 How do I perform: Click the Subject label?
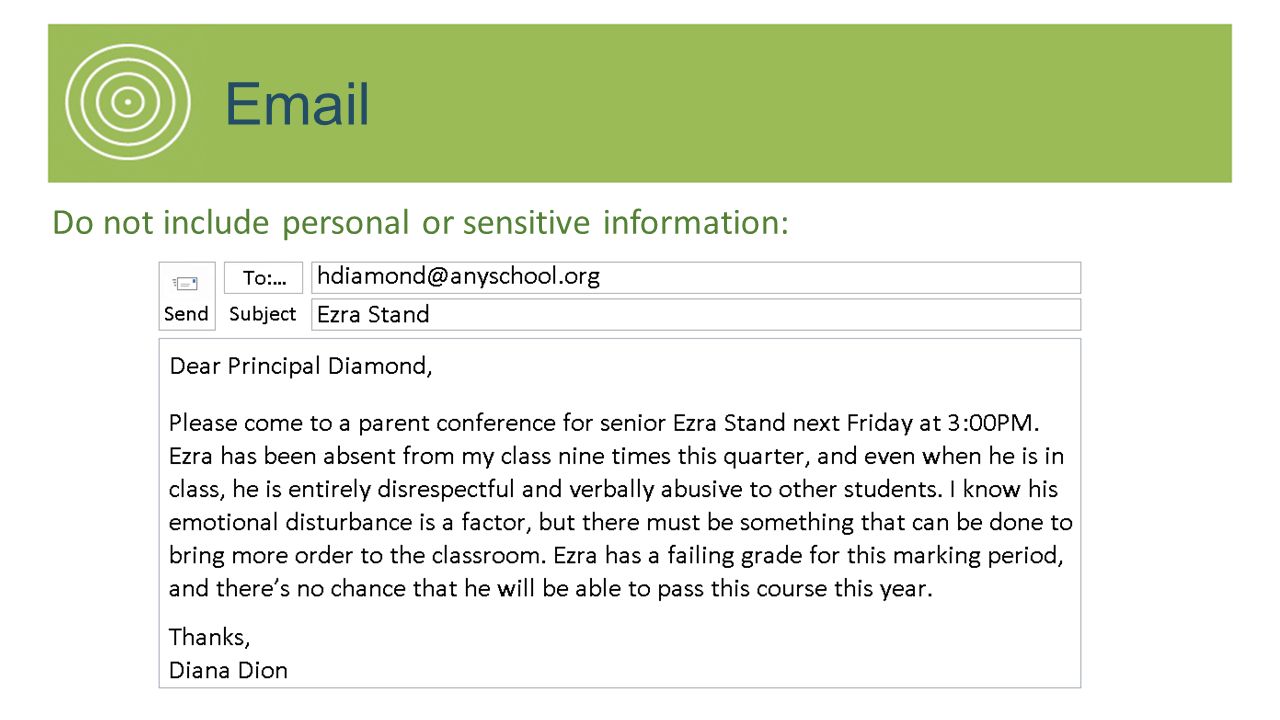tap(262, 313)
